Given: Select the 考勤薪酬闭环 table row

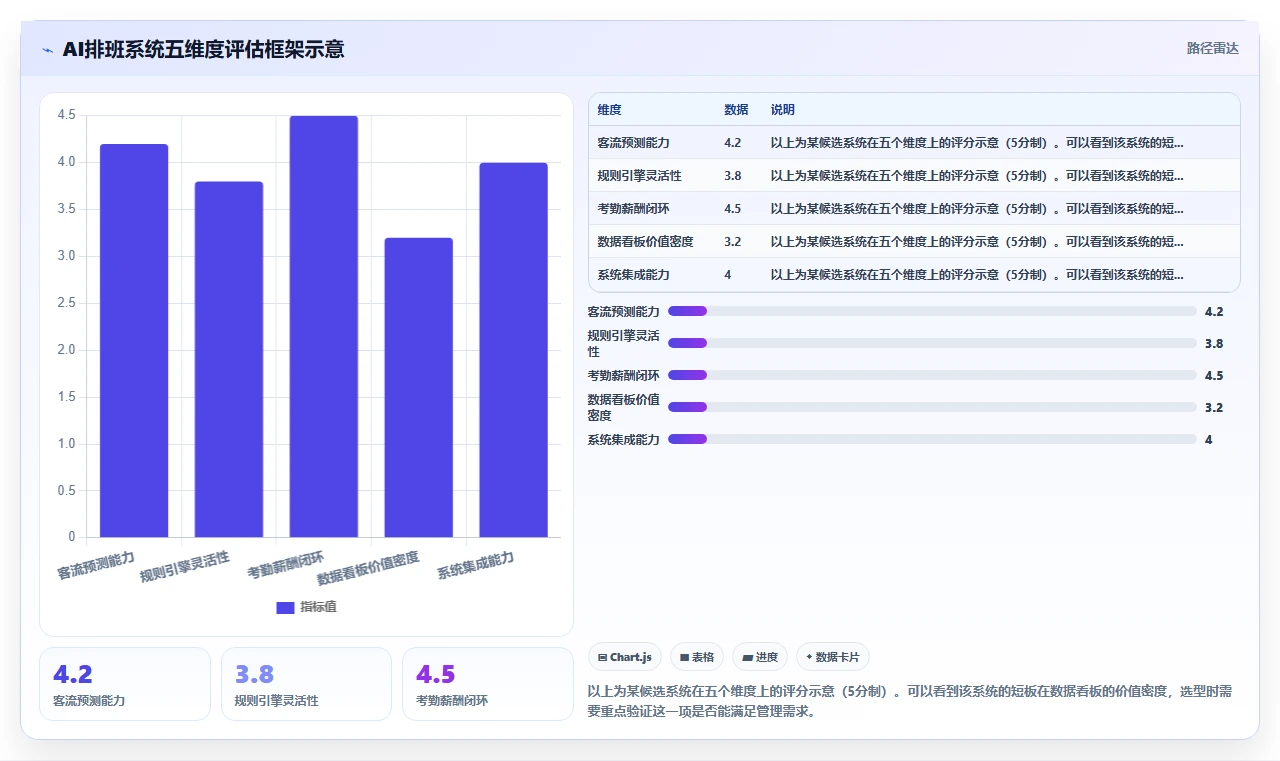Looking at the screenshot, I should pyautogui.click(x=914, y=209).
